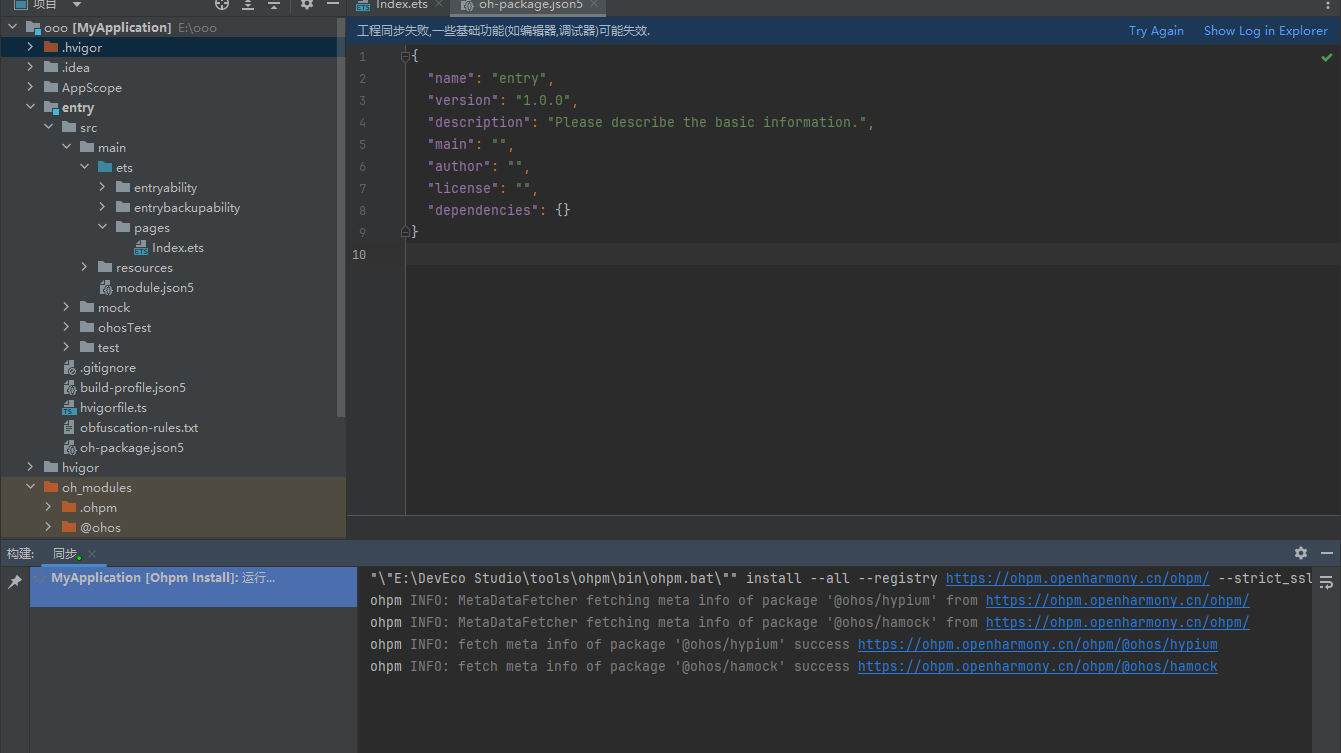Click green checkmark inspection indicator in editor
Screen dimensions: 1341x753
[1326, 58]
